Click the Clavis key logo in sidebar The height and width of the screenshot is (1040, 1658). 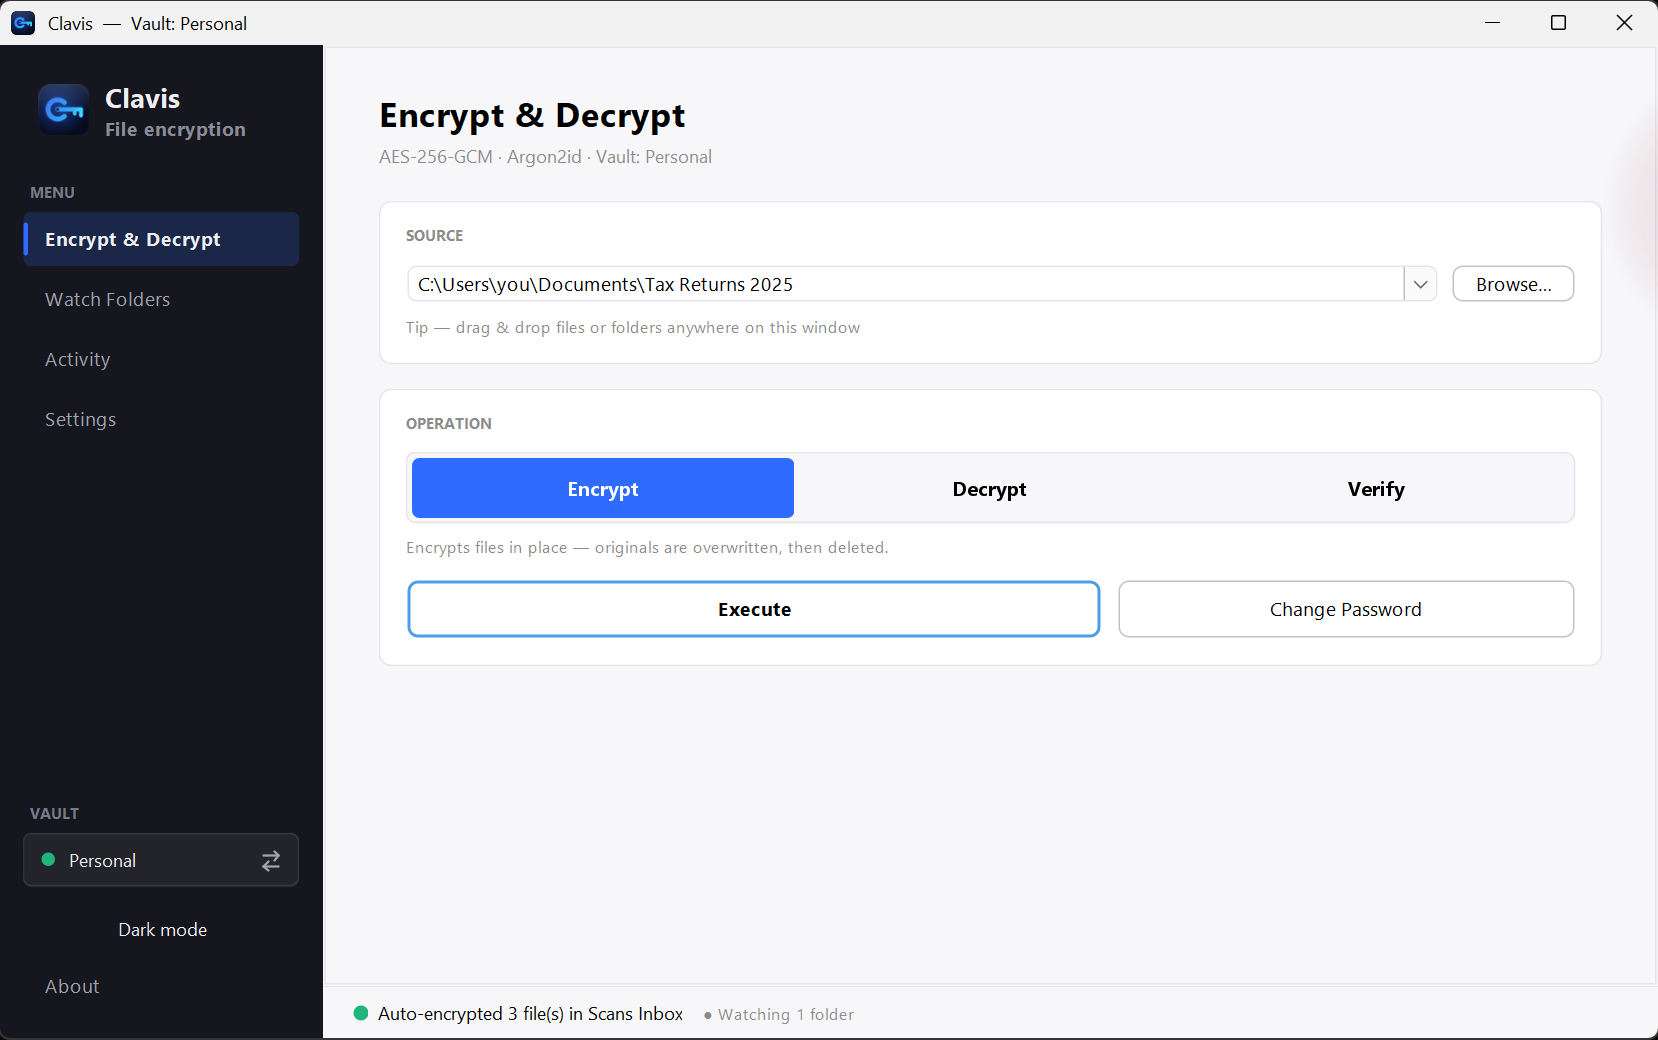[x=64, y=109]
